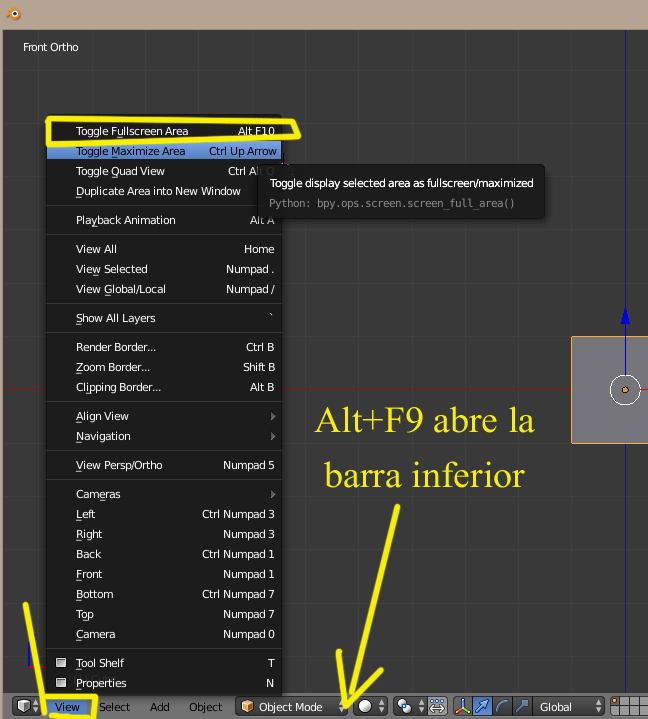Image resolution: width=648 pixels, height=719 pixels.
Task: Open the viewport shading sphere selector
Action: coord(371,706)
